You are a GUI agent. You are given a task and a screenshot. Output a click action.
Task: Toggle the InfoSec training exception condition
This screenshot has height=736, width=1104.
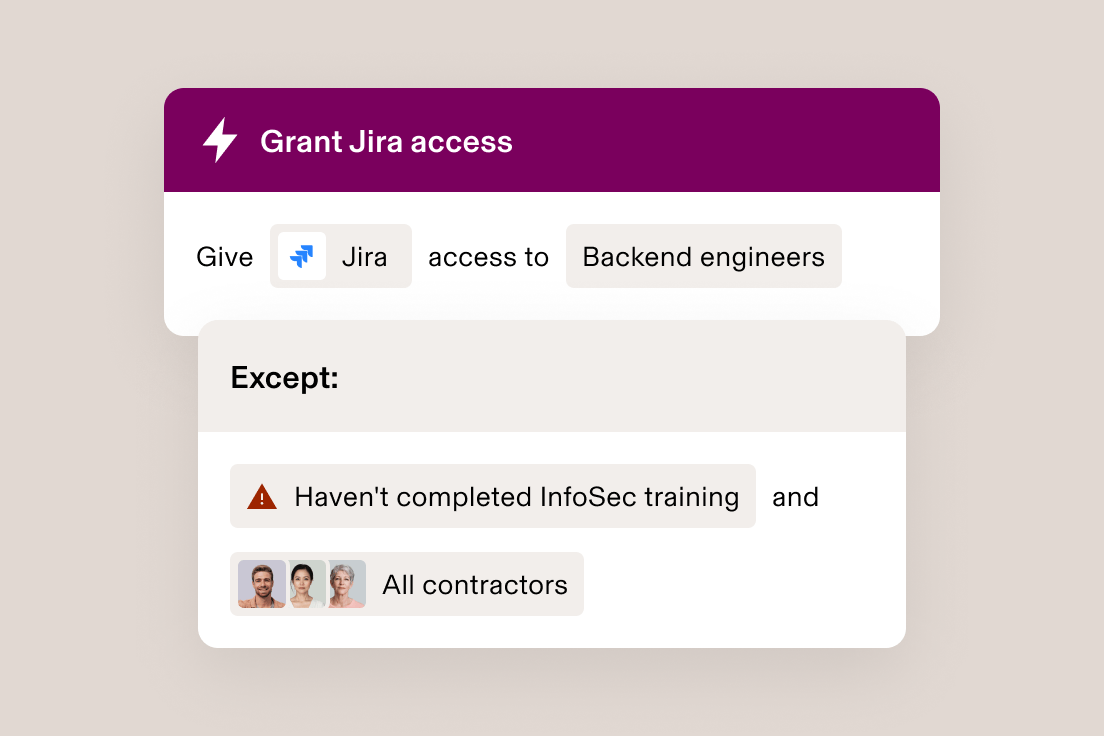(493, 496)
